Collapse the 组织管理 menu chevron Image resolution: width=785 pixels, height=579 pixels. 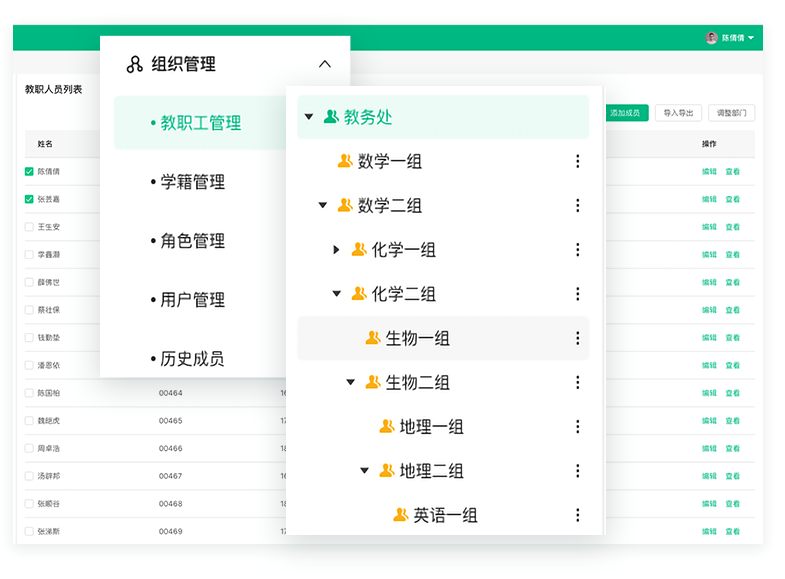[325, 64]
